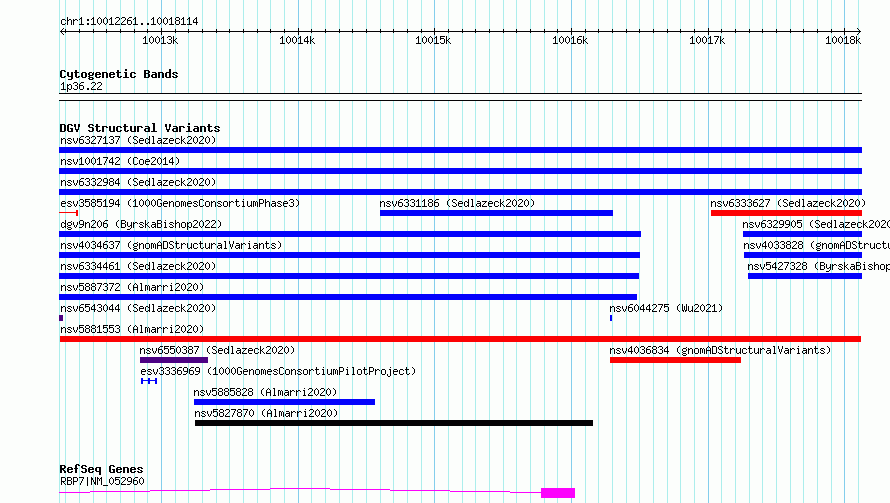Open nsv5827870 (Almarri2020) label
The width and height of the screenshot is (890, 503).
click(266, 413)
